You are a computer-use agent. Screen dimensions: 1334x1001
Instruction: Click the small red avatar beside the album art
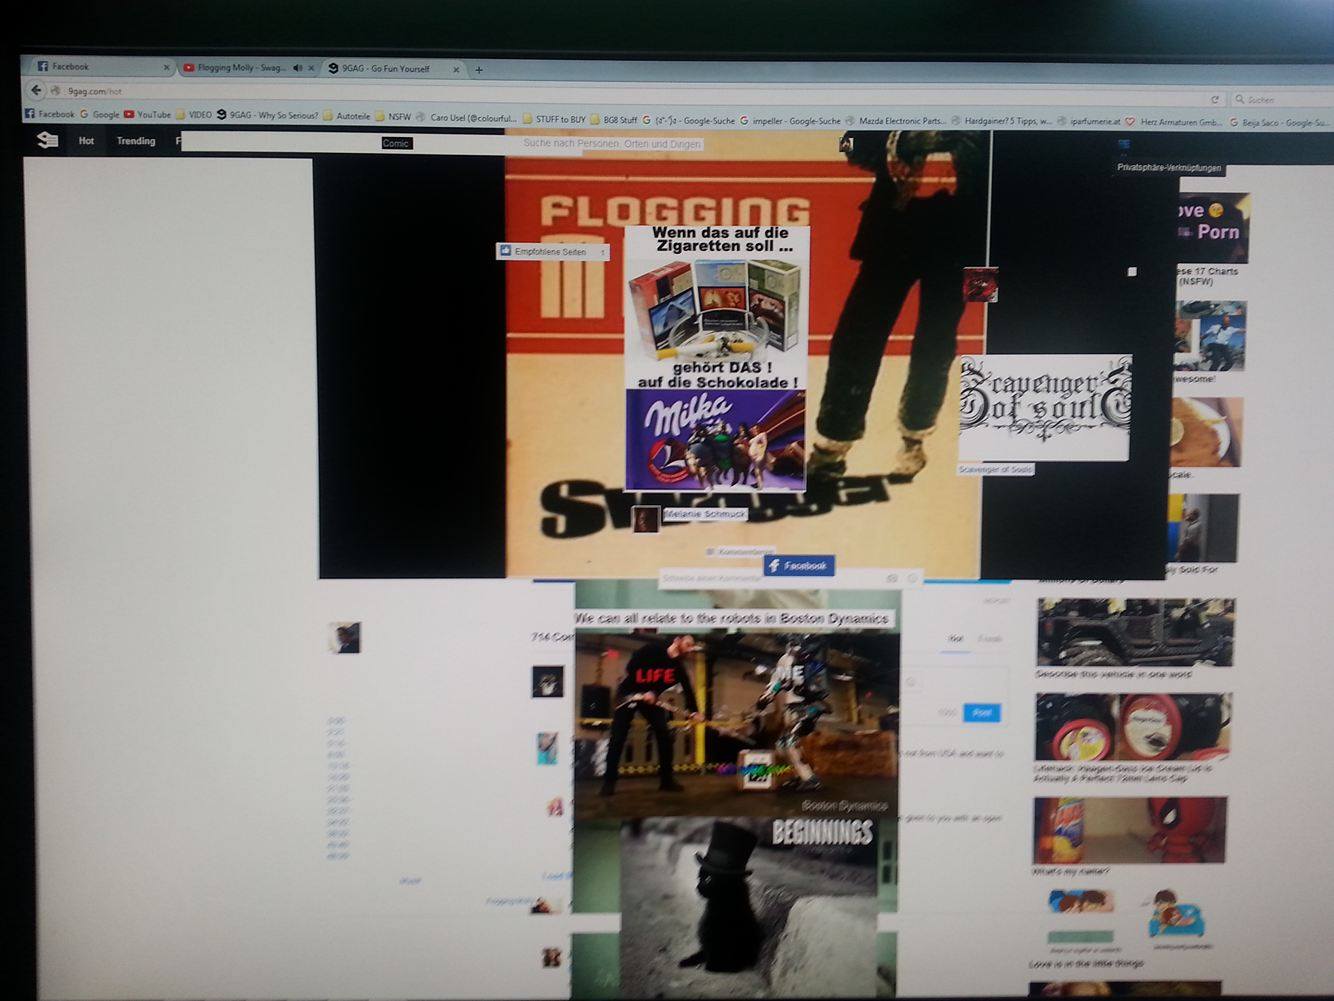tap(980, 285)
